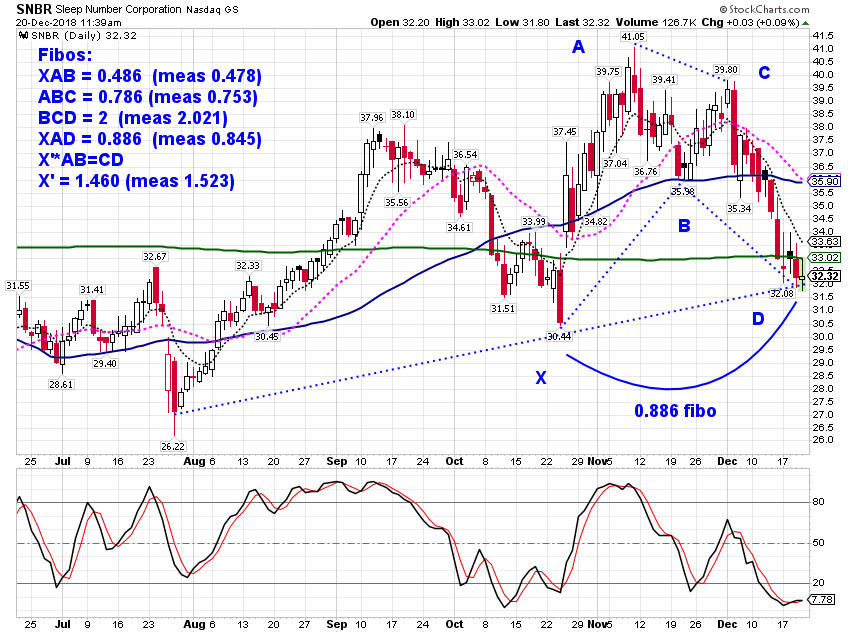The height and width of the screenshot is (633, 850).
Task: Click the XAB = 0.486 Fibonacci line
Action: pos(150,76)
